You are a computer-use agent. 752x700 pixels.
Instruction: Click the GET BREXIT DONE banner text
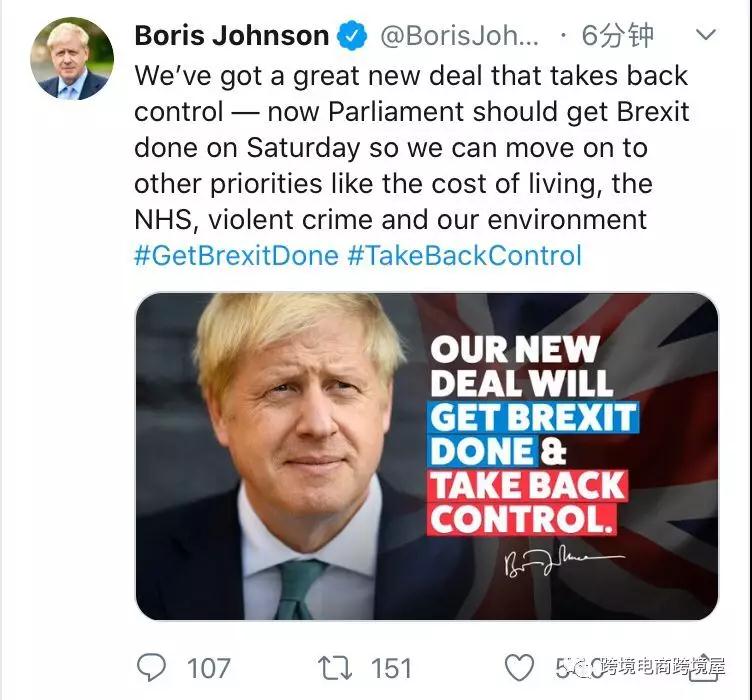[x=532, y=434]
